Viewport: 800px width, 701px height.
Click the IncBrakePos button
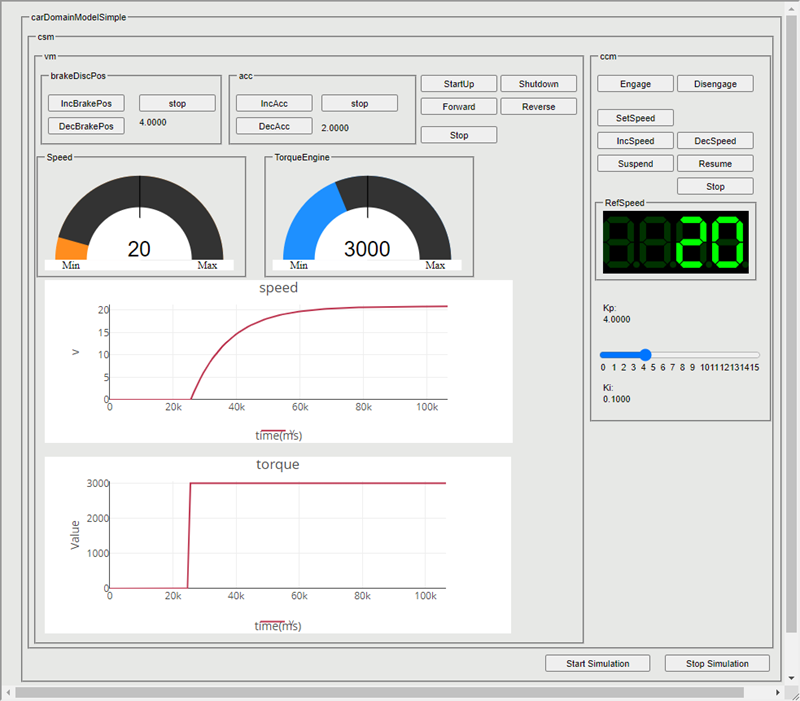tap(86, 103)
